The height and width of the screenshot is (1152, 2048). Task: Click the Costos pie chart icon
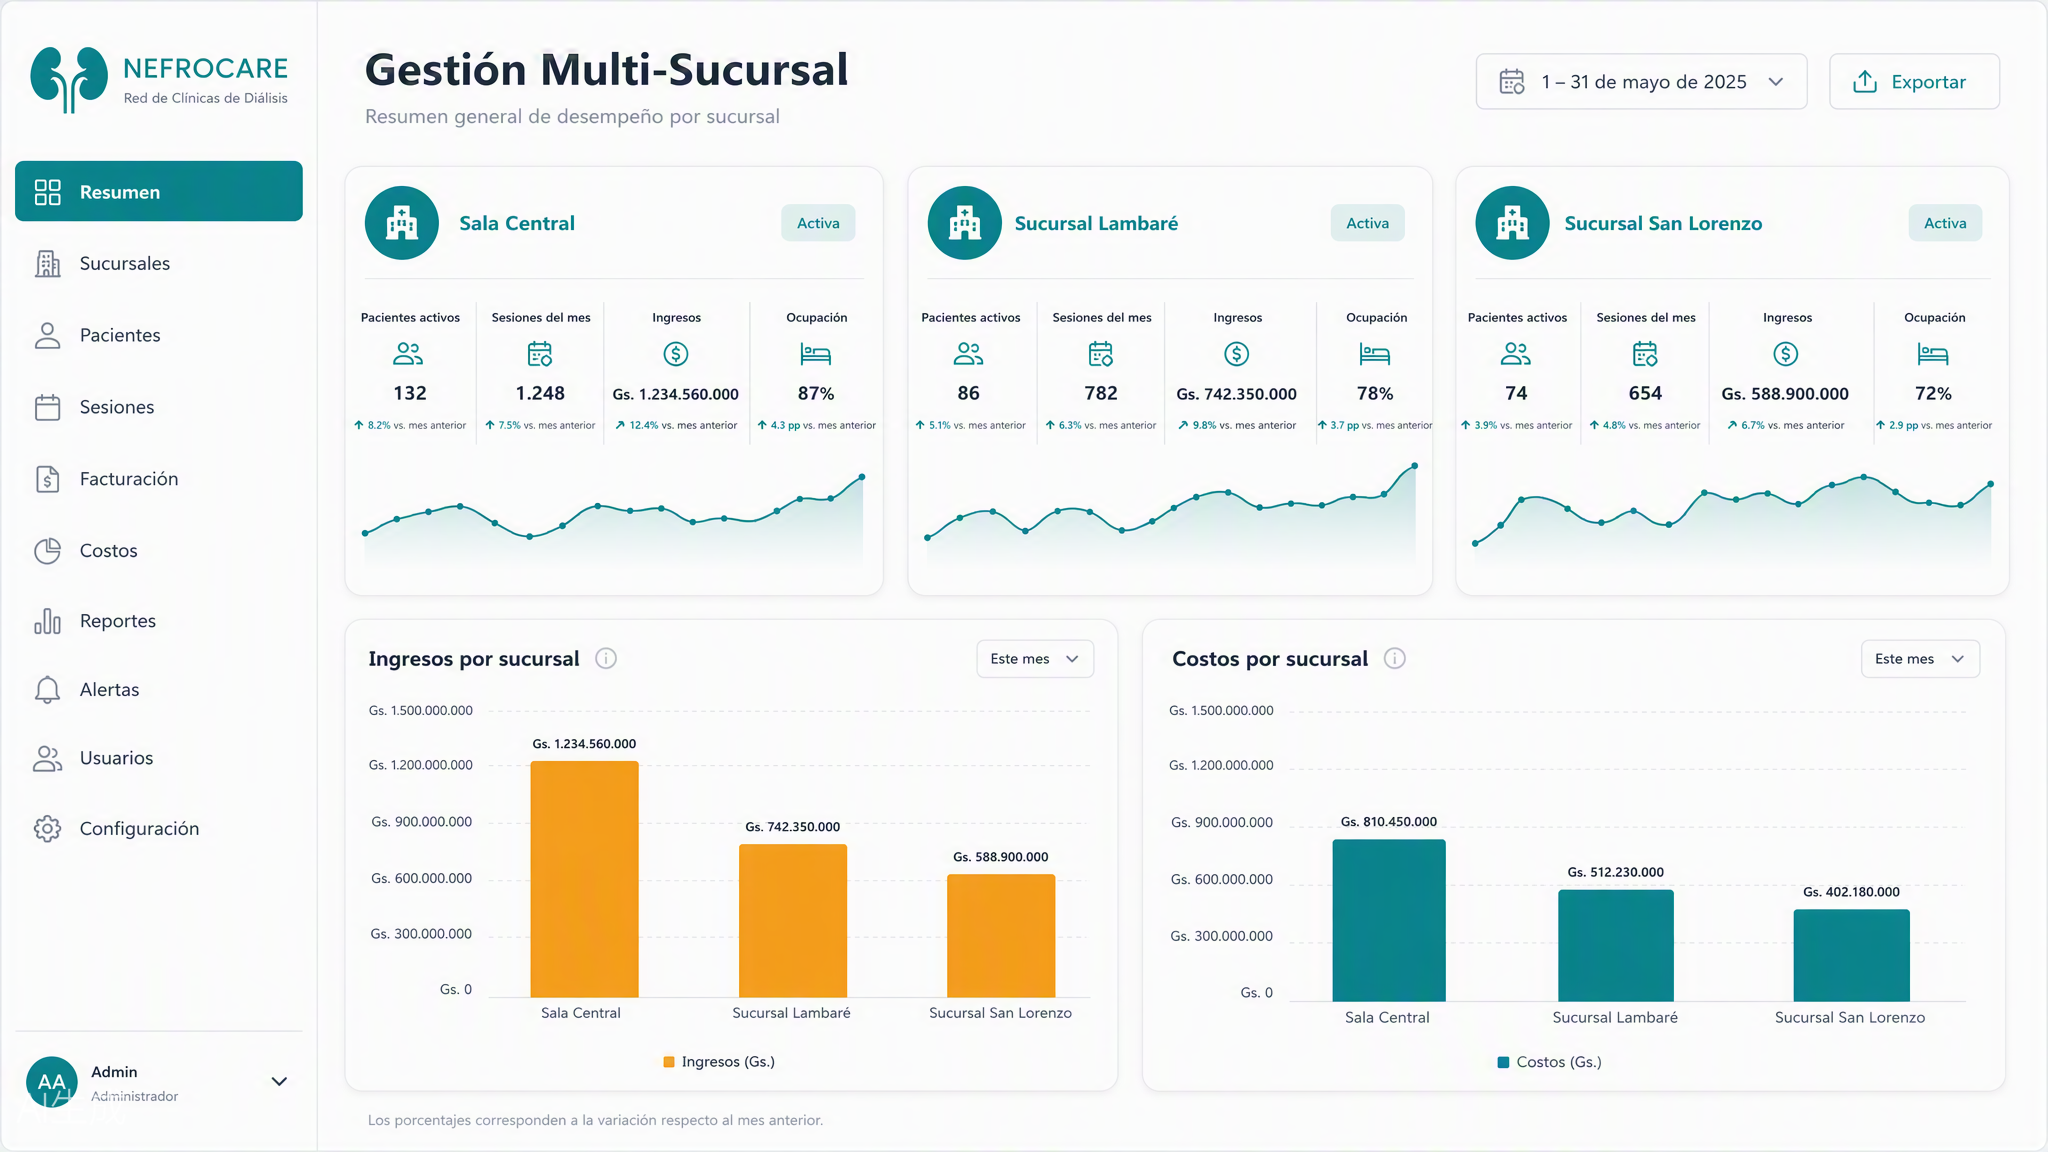[47, 551]
